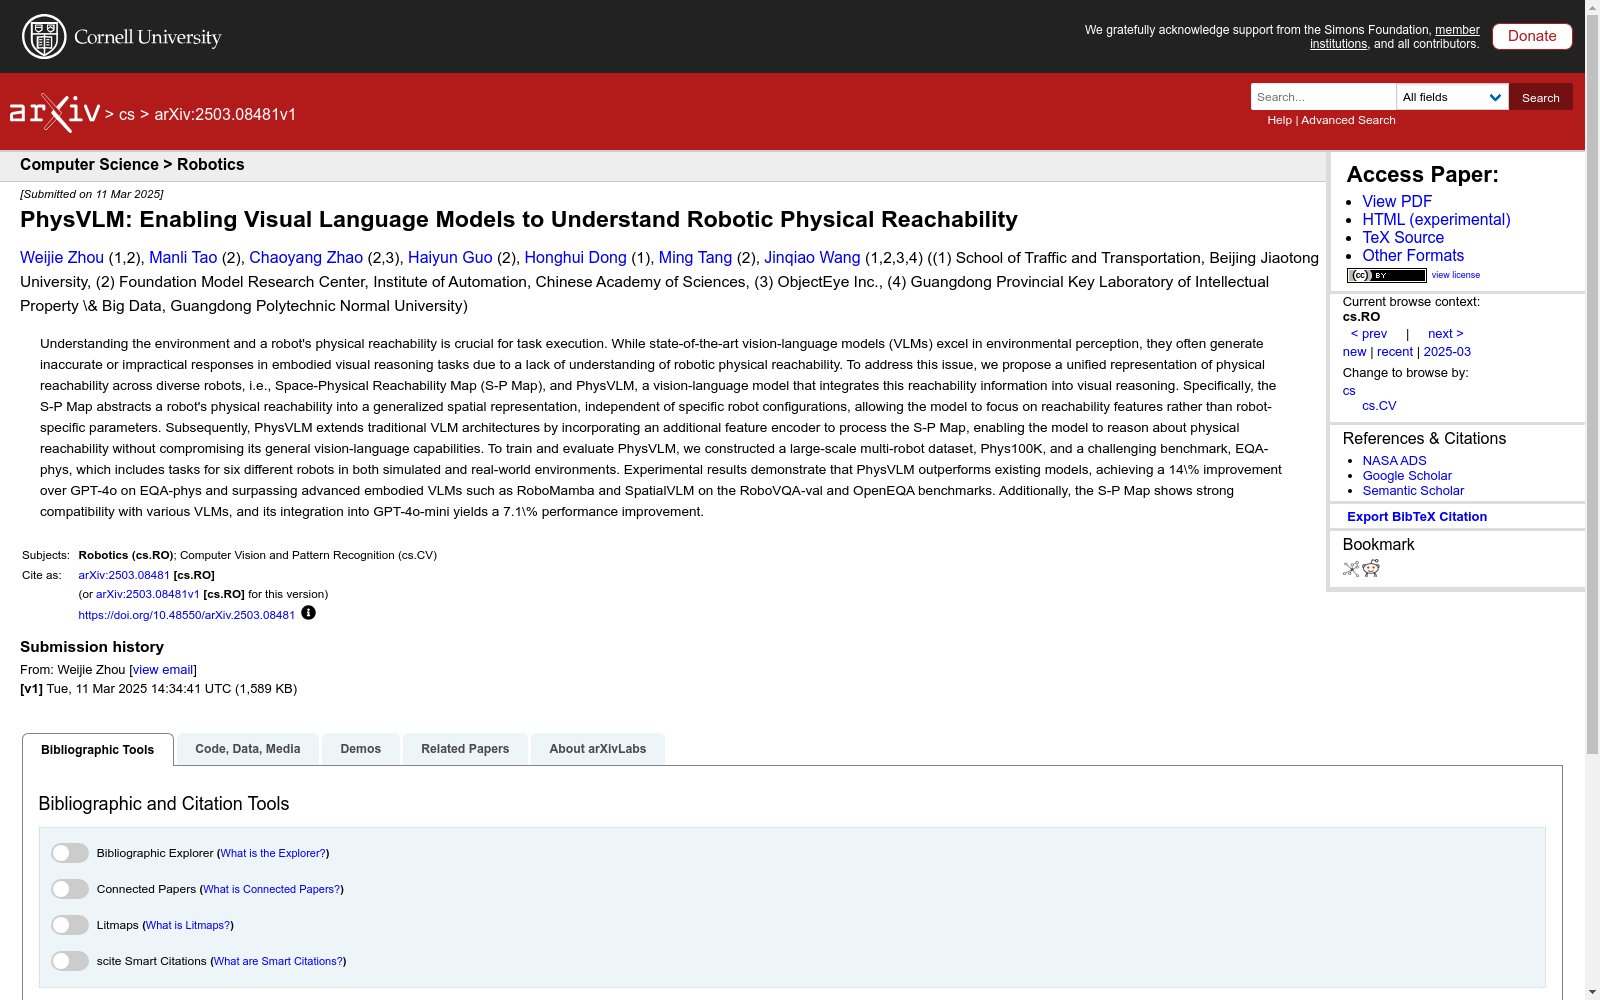The width and height of the screenshot is (1600, 1000).
Task: Open the doi.org DOI link
Action: pyautogui.click(x=187, y=615)
